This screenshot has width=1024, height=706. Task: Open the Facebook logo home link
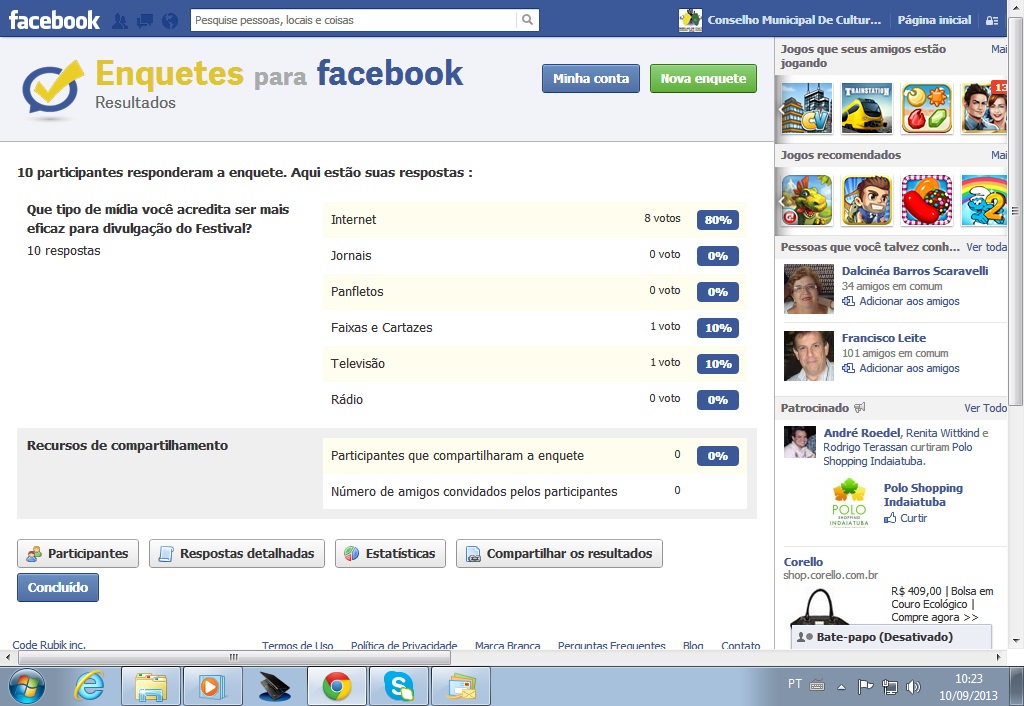click(x=54, y=20)
